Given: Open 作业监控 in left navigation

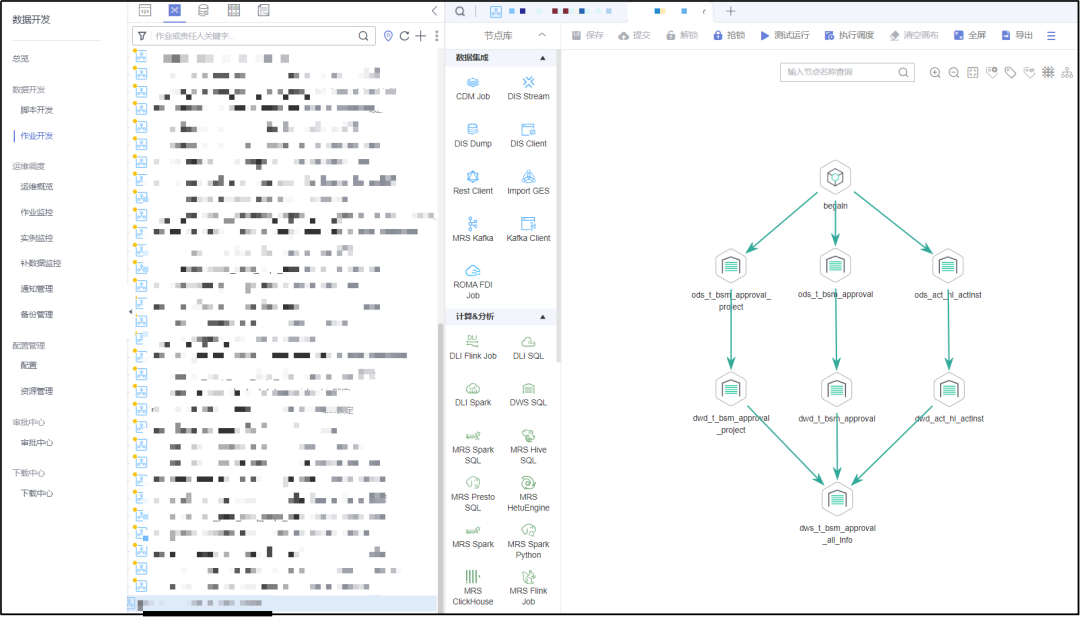Looking at the screenshot, I should (x=37, y=212).
